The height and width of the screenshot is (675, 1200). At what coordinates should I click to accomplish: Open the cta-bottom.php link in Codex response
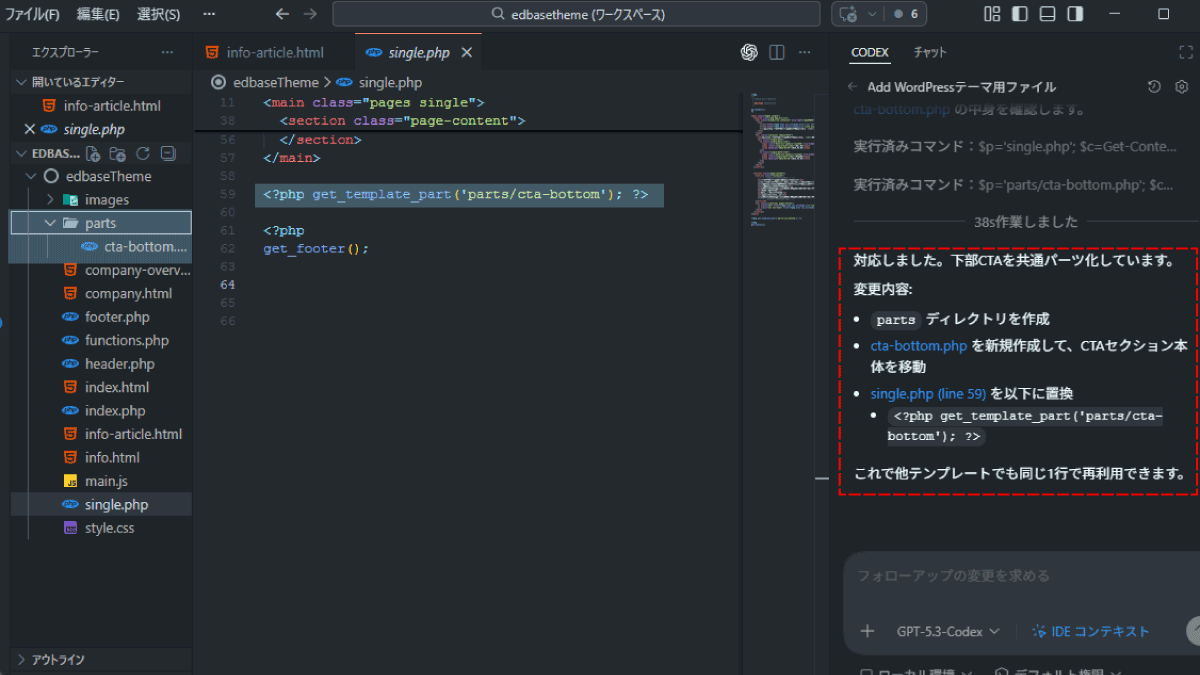[918, 346]
